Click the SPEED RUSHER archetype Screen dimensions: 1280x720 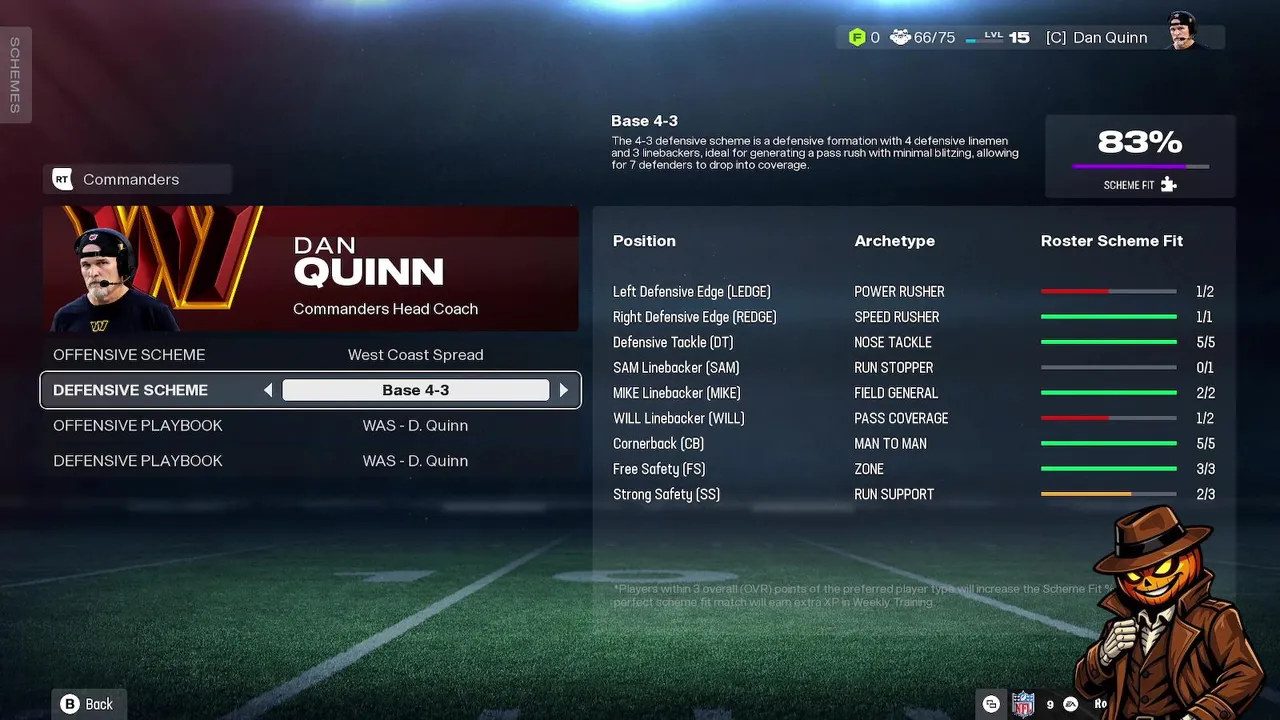pos(897,317)
